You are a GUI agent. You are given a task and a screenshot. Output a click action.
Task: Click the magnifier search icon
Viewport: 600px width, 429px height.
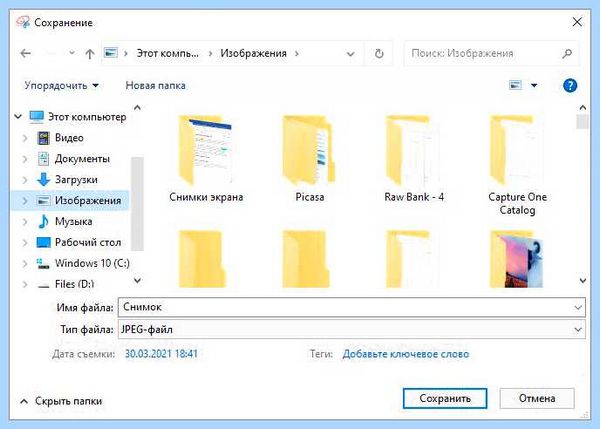[567, 54]
